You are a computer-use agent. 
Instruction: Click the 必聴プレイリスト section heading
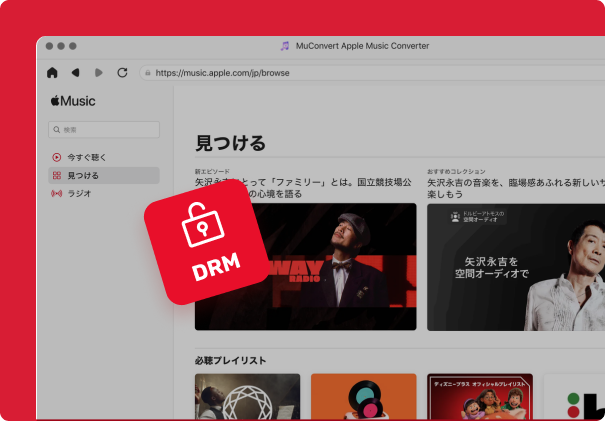(x=230, y=361)
